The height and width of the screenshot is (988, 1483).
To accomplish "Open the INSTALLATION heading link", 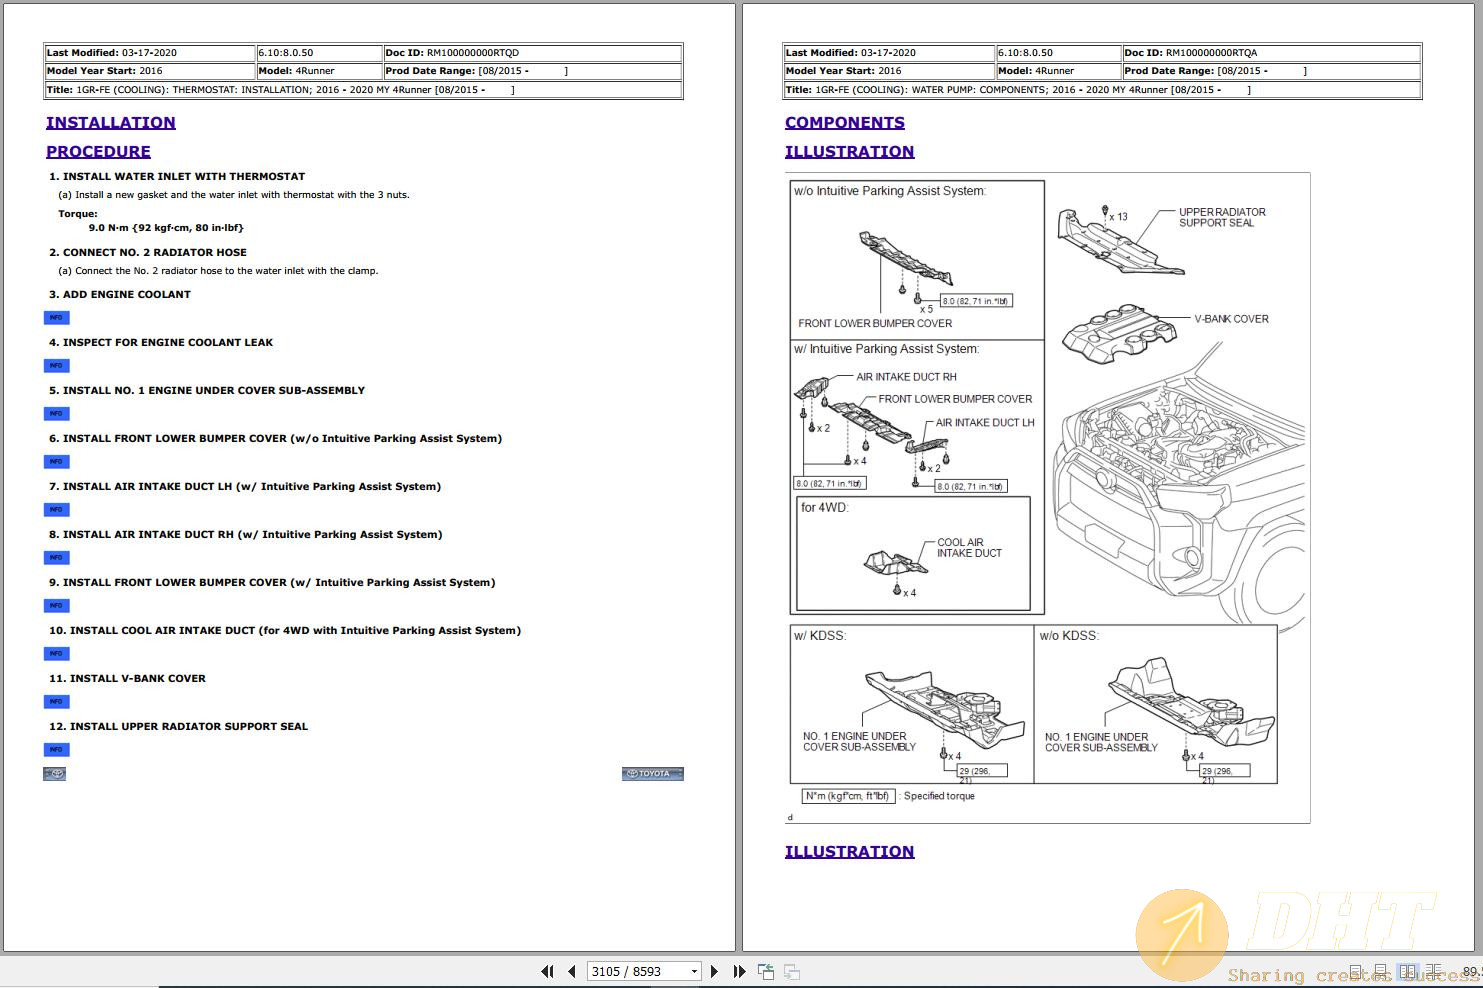I will coord(111,123).
